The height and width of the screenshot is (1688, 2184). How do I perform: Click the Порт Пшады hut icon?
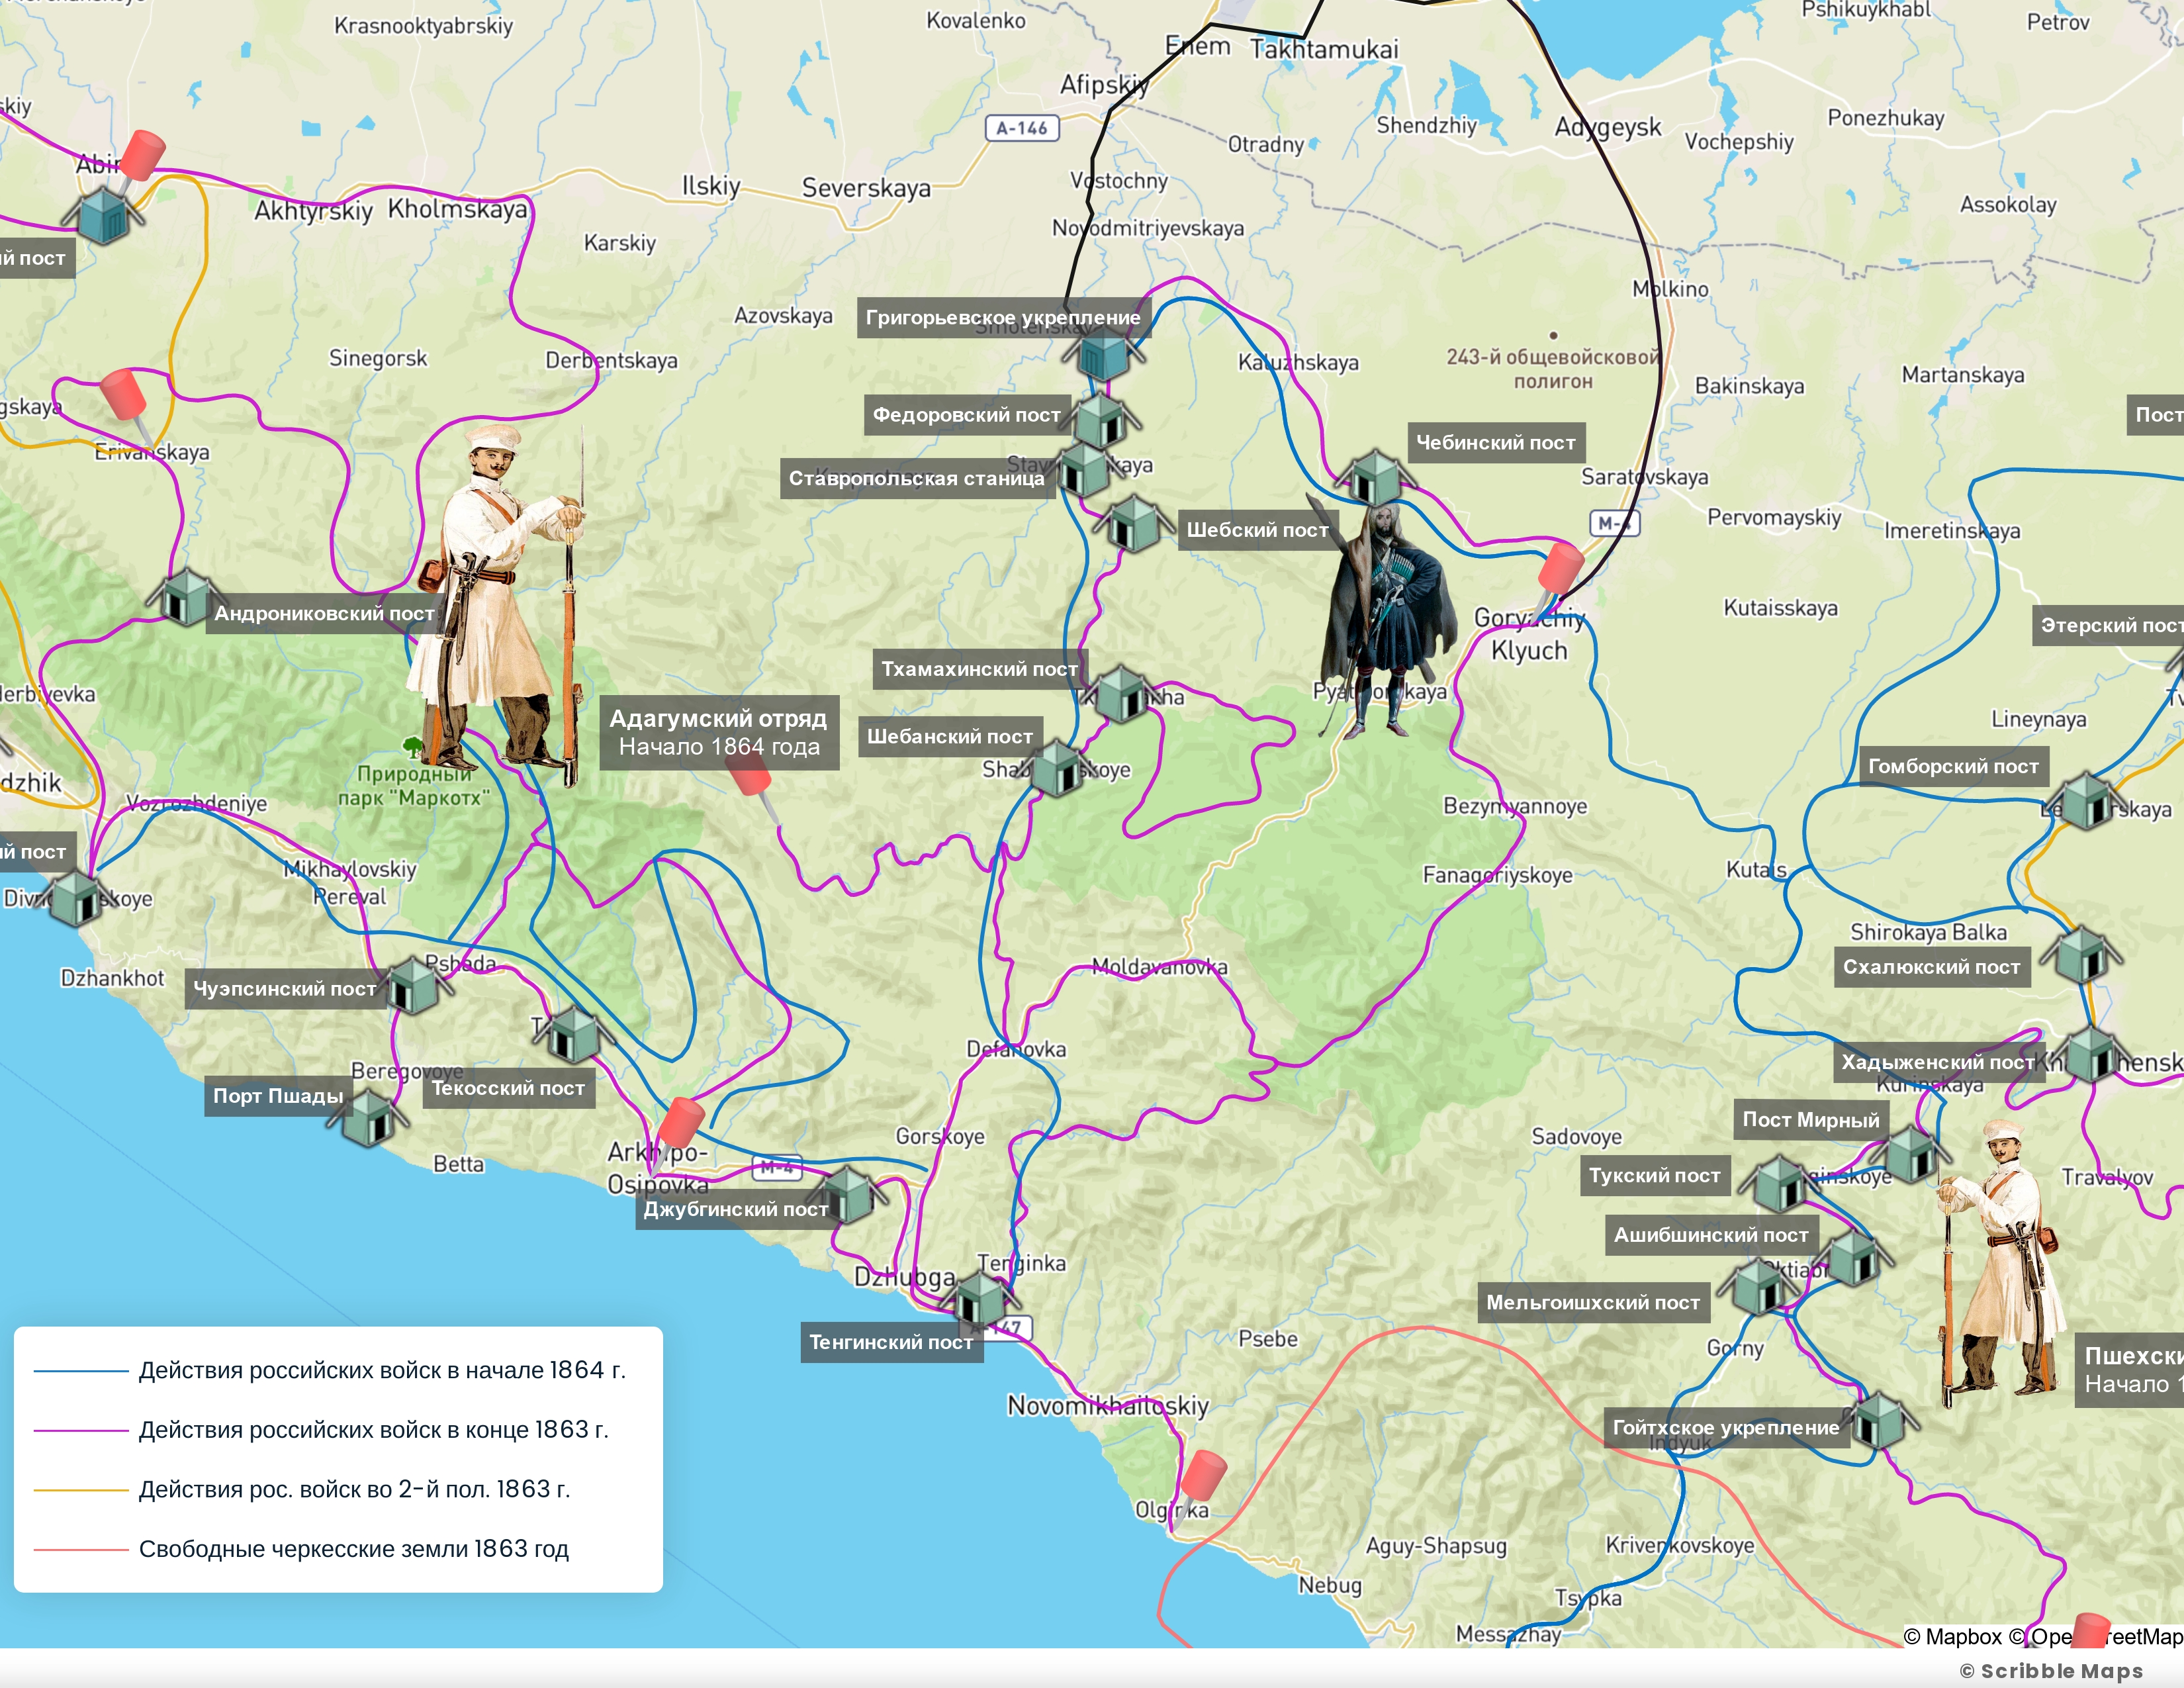click(x=369, y=1117)
